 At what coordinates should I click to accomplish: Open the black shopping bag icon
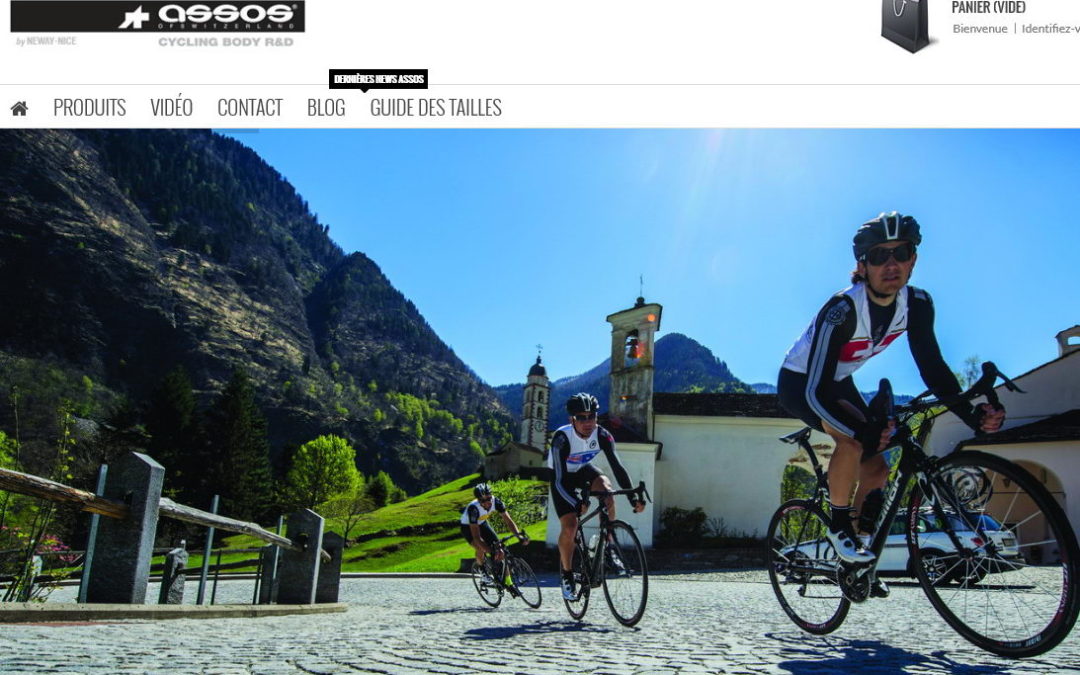point(906,25)
